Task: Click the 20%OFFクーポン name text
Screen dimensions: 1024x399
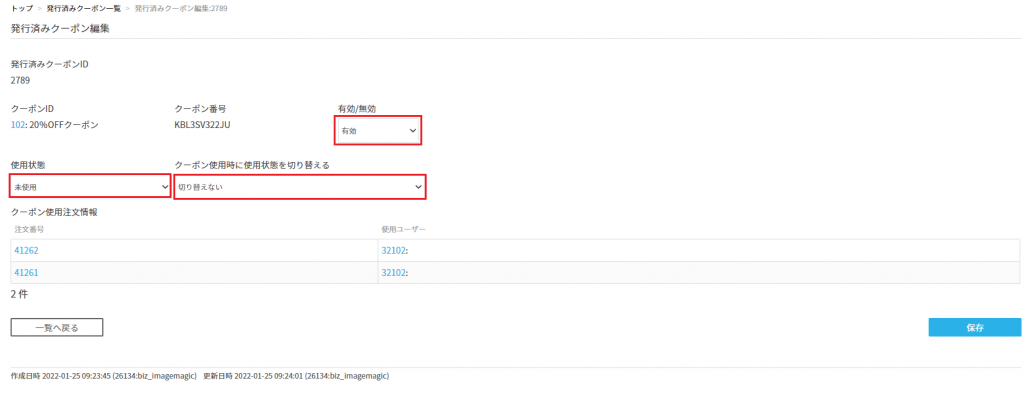Action: pos(64,125)
